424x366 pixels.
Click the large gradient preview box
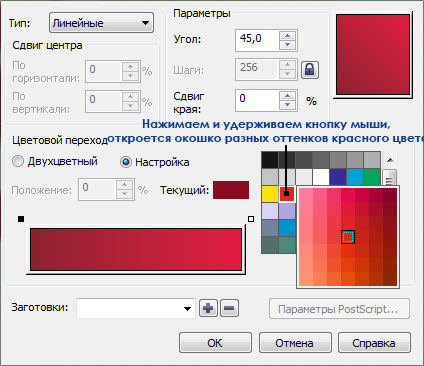[x=373, y=54]
